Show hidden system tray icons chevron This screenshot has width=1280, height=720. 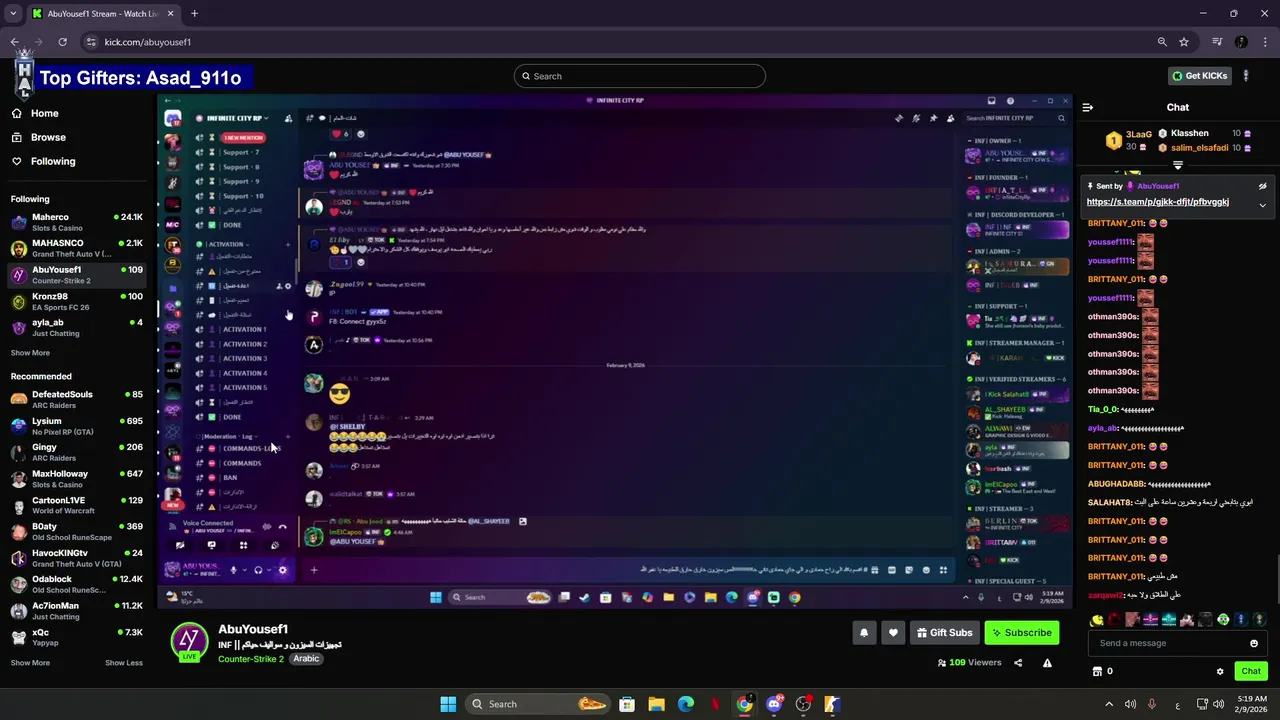point(1108,704)
